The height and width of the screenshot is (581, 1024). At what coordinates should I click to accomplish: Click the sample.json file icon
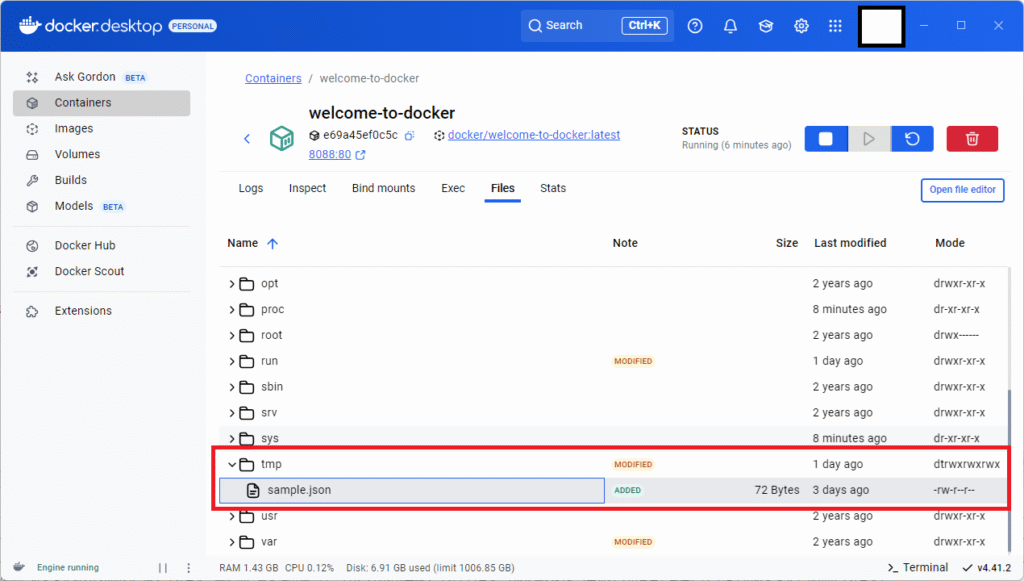[x=253, y=490]
